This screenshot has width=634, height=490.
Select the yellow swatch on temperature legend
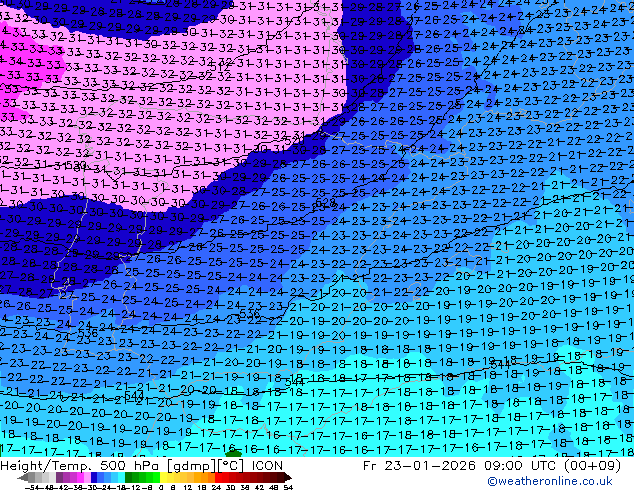click(x=163, y=477)
